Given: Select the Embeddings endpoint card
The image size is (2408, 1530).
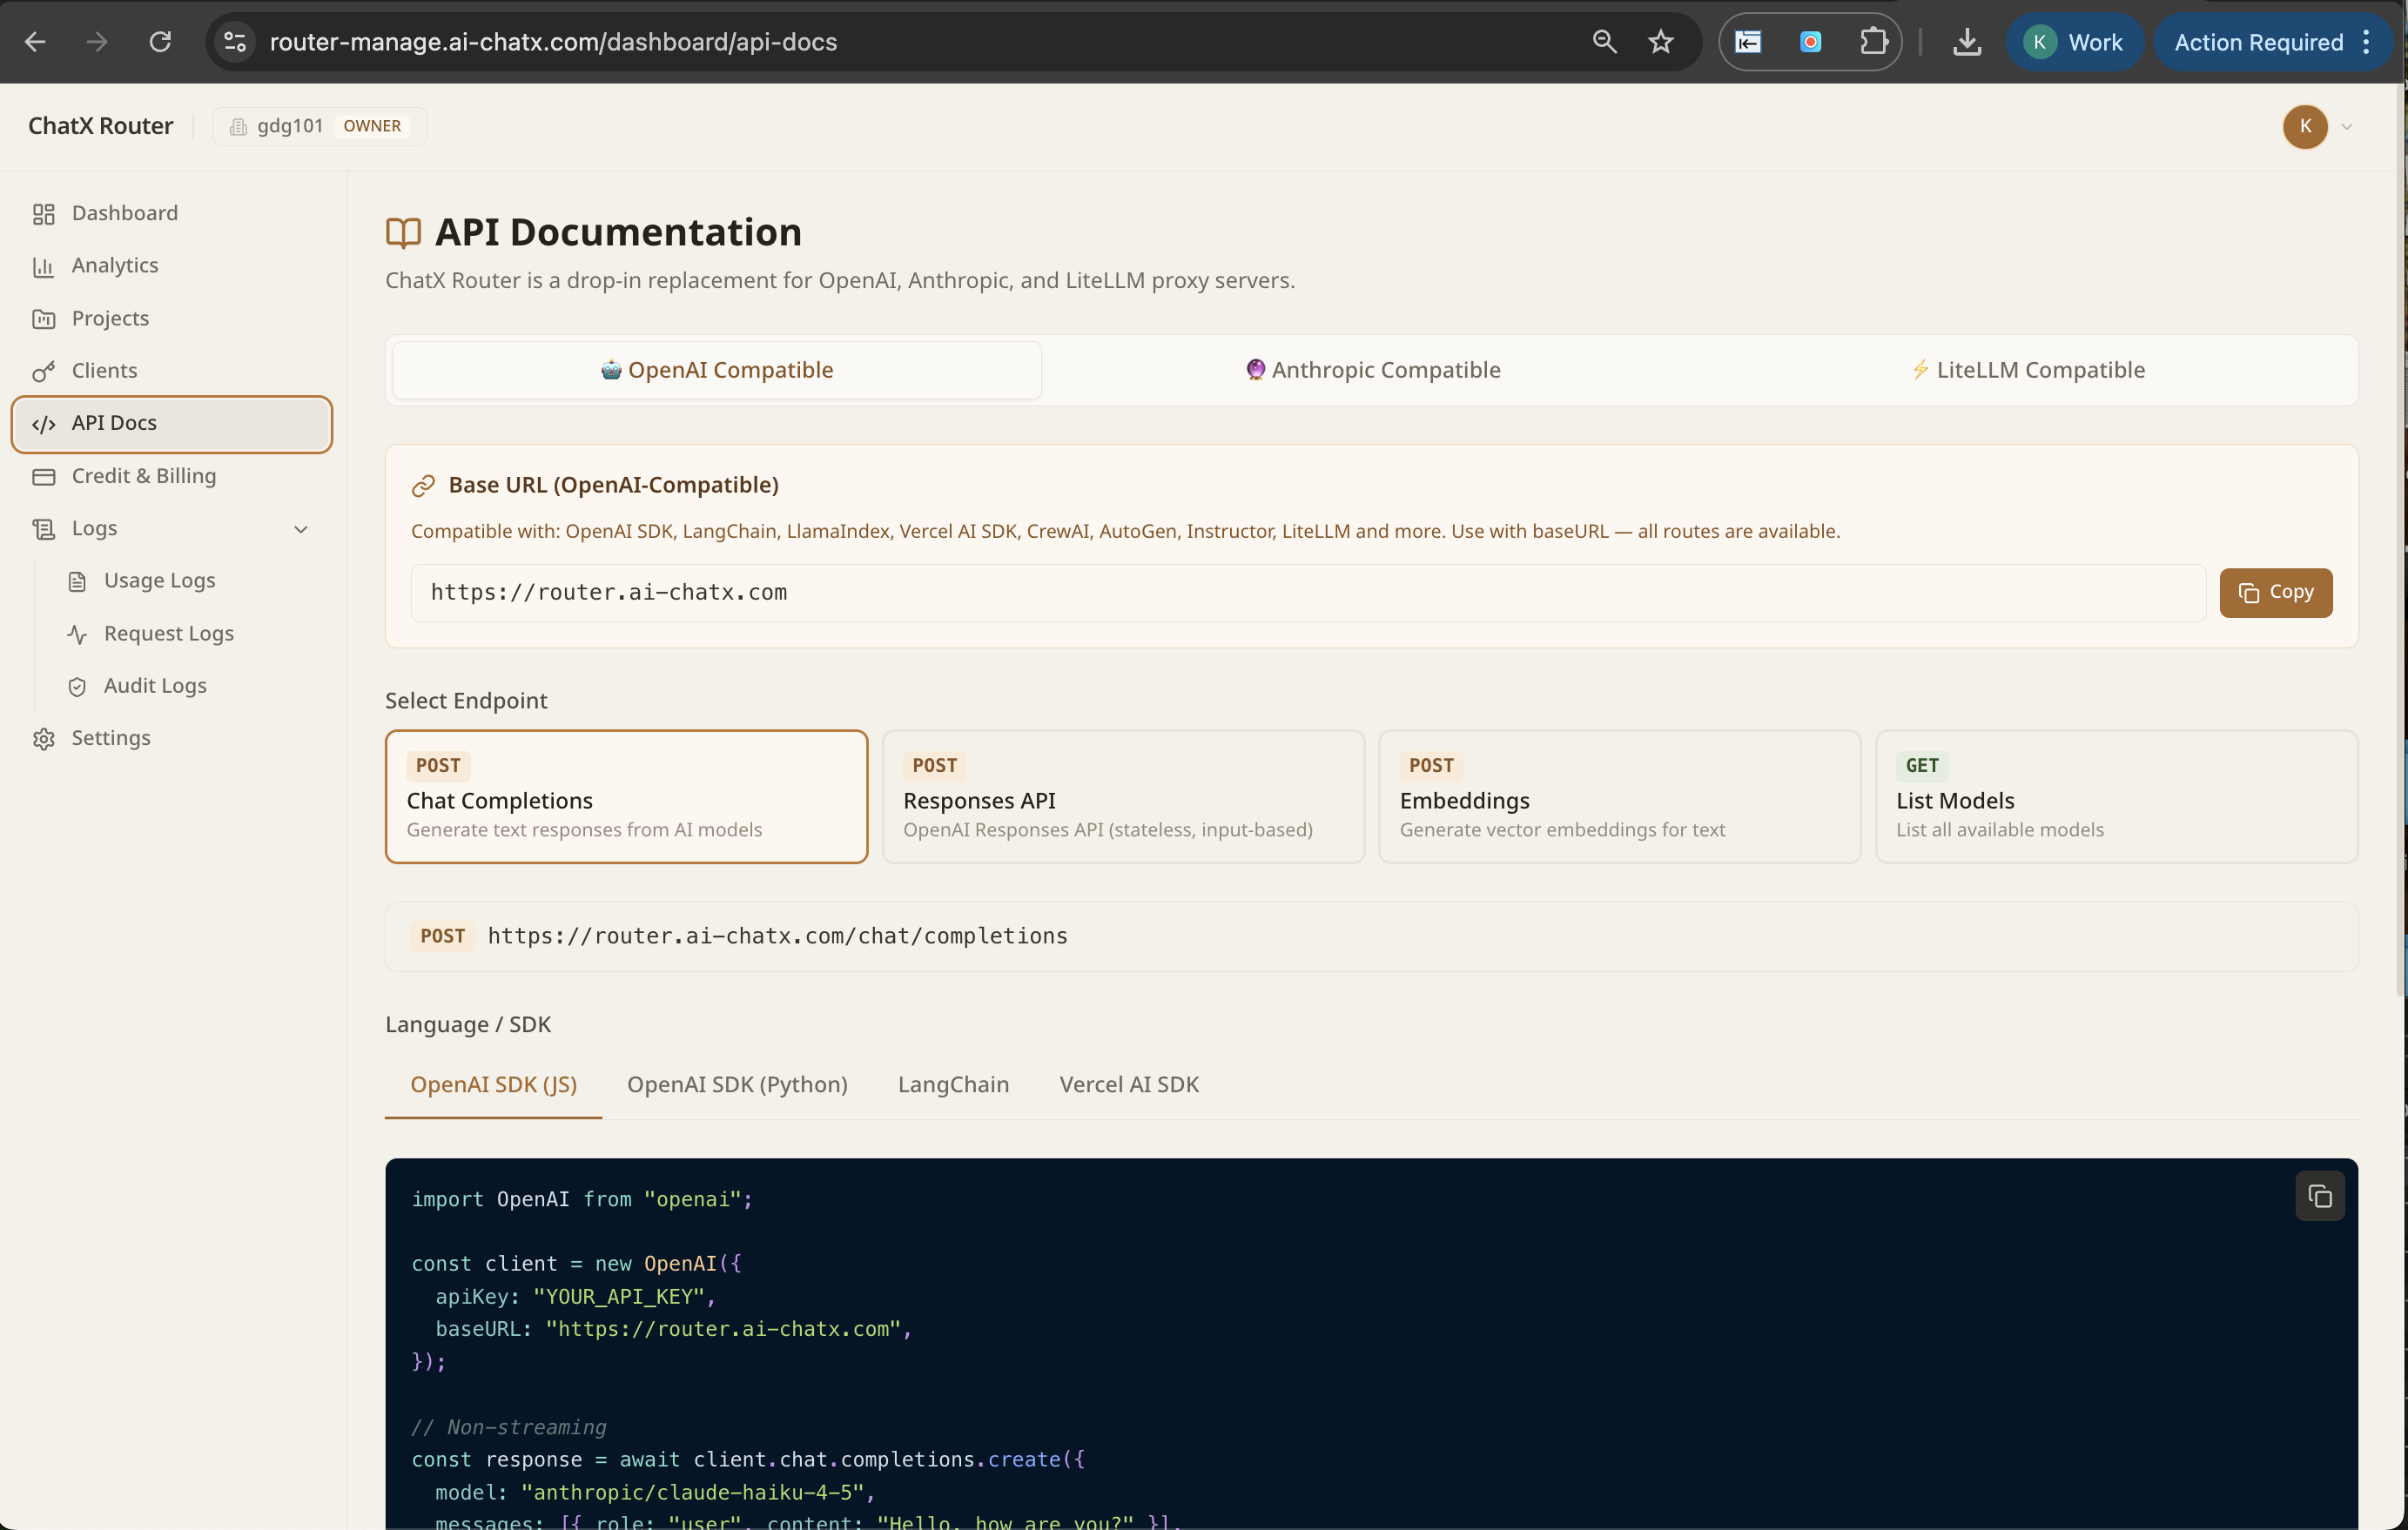Looking at the screenshot, I should [x=1619, y=796].
